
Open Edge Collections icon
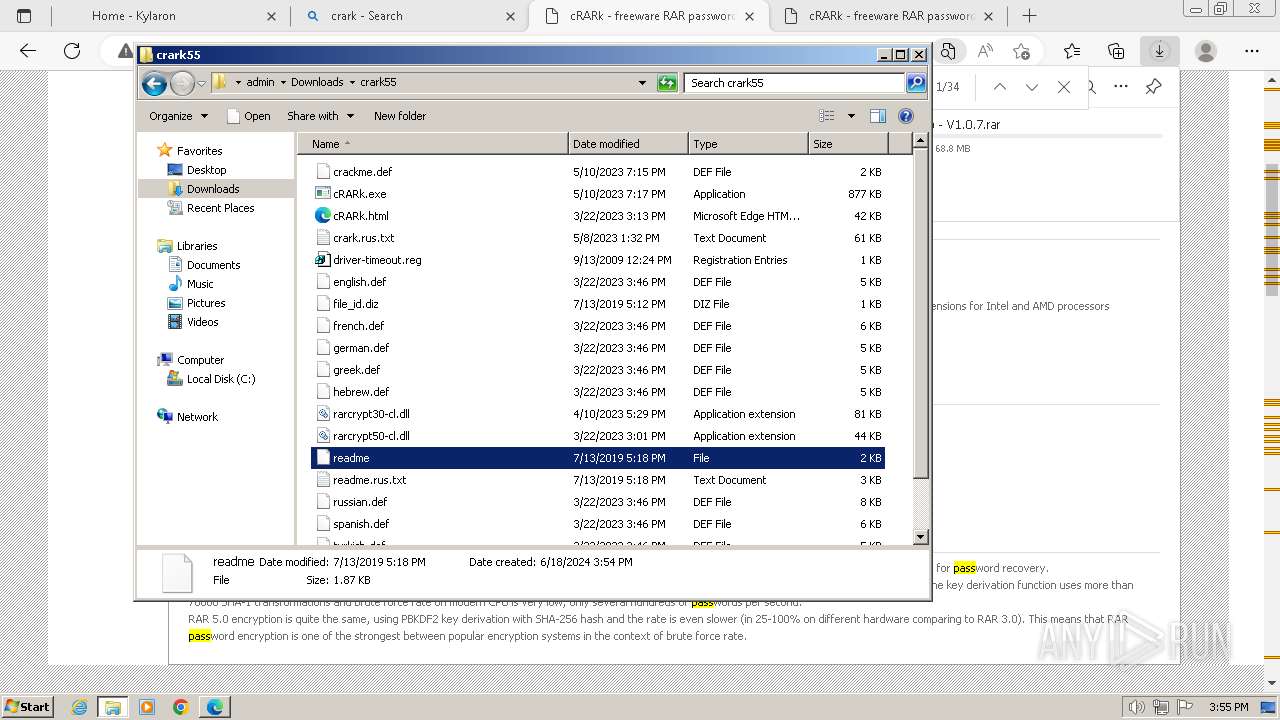pyautogui.click(x=1116, y=51)
